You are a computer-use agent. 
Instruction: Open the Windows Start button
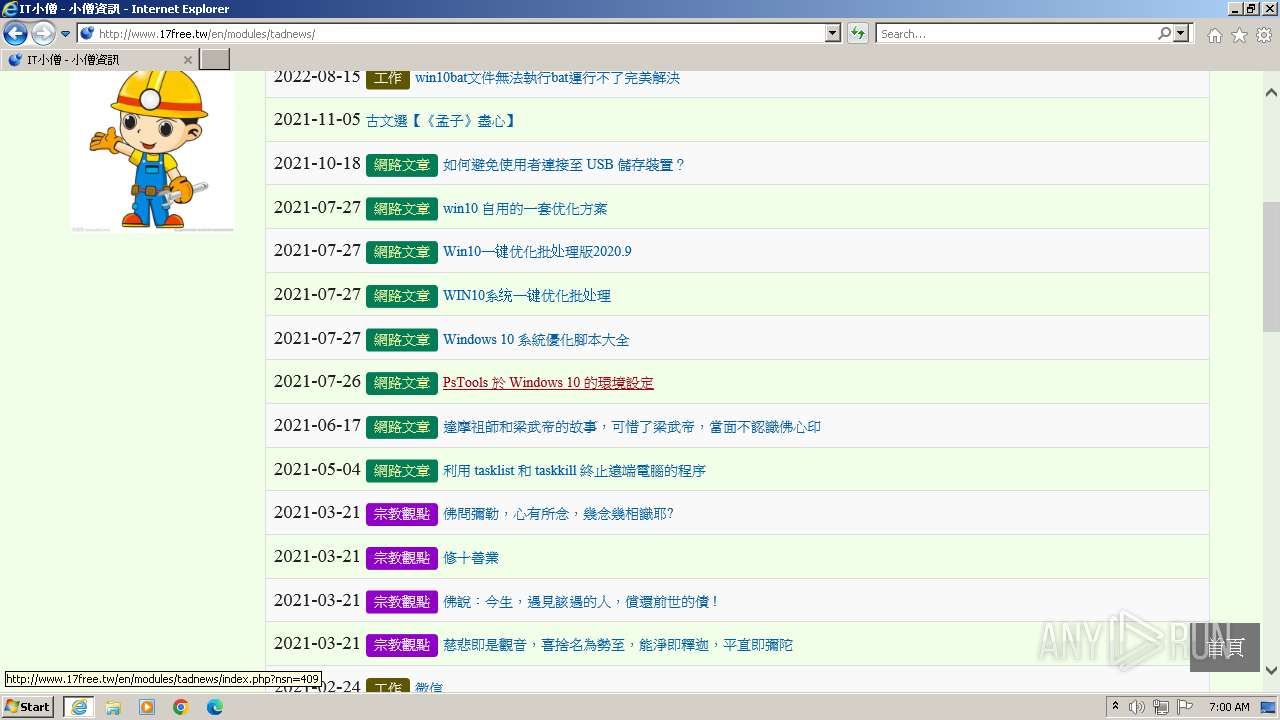28,706
